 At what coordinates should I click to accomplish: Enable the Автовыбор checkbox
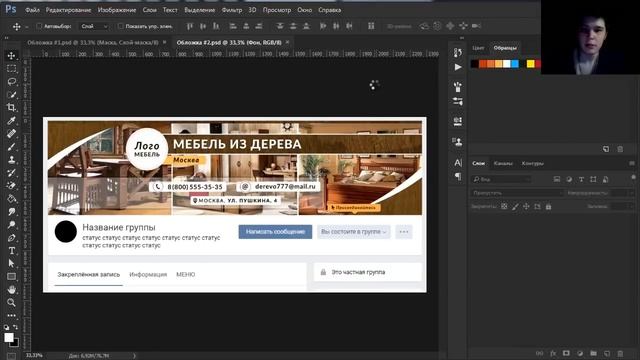(39, 26)
